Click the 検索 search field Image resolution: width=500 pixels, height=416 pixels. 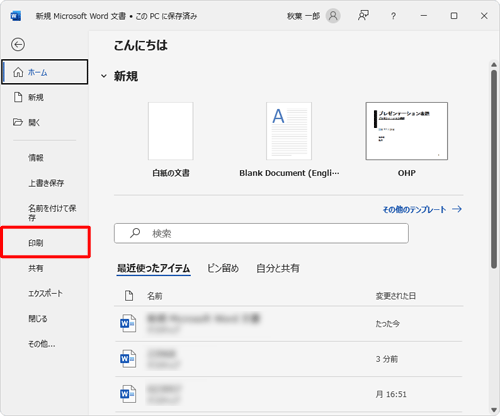pyautogui.click(x=261, y=233)
